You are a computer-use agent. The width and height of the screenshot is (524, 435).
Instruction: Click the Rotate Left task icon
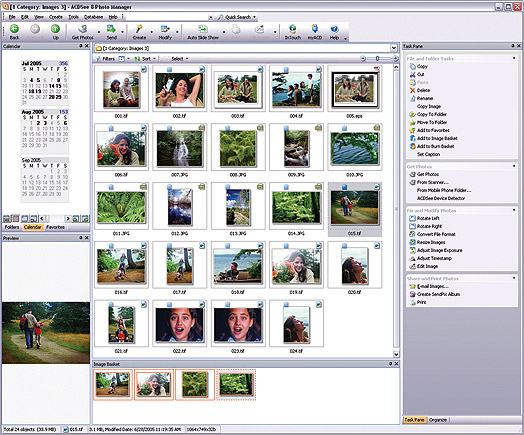pyautogui.click(x=412, y=218)
